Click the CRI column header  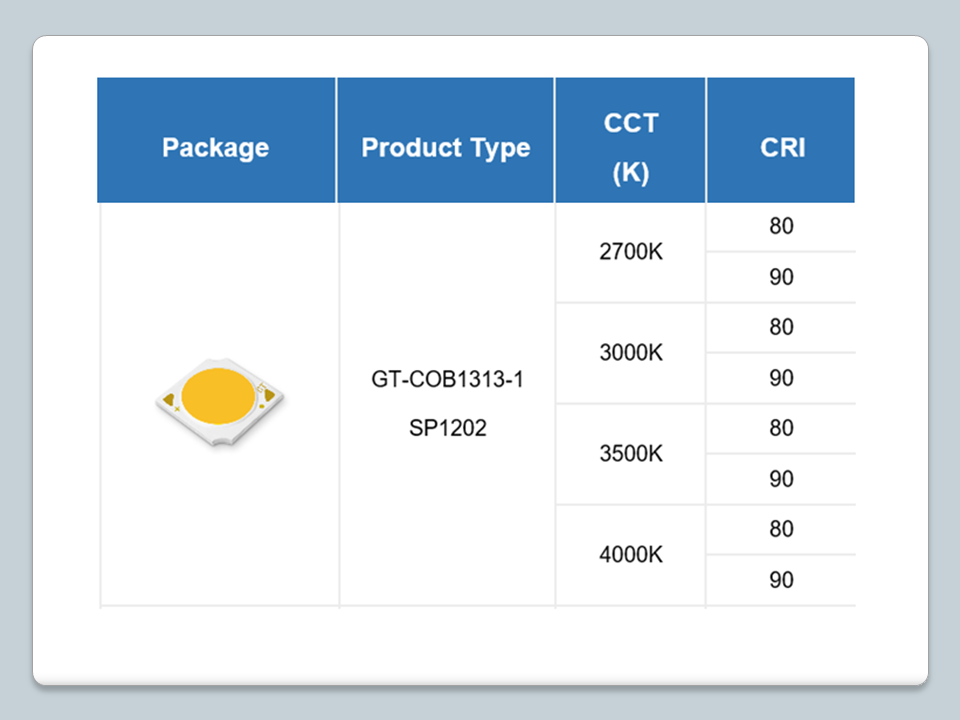pos(782,147)
